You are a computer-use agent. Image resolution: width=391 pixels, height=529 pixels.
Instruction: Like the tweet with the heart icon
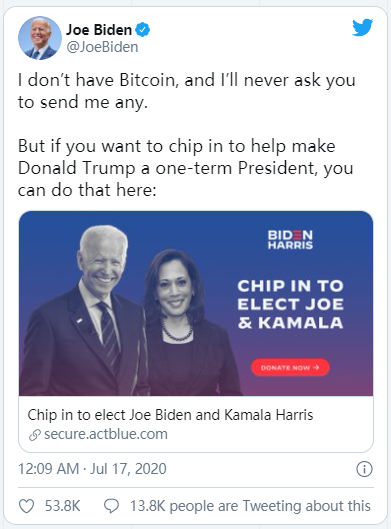26,506
